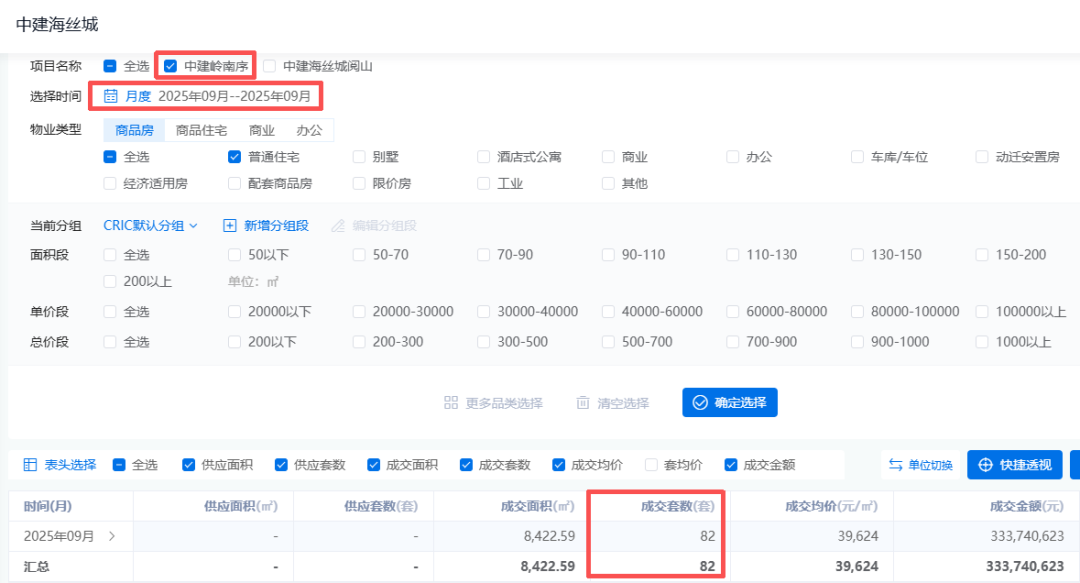Check the 中建海丝城阅山 project checkbox
The image size is (1080, 583).
tap(269, 66)
